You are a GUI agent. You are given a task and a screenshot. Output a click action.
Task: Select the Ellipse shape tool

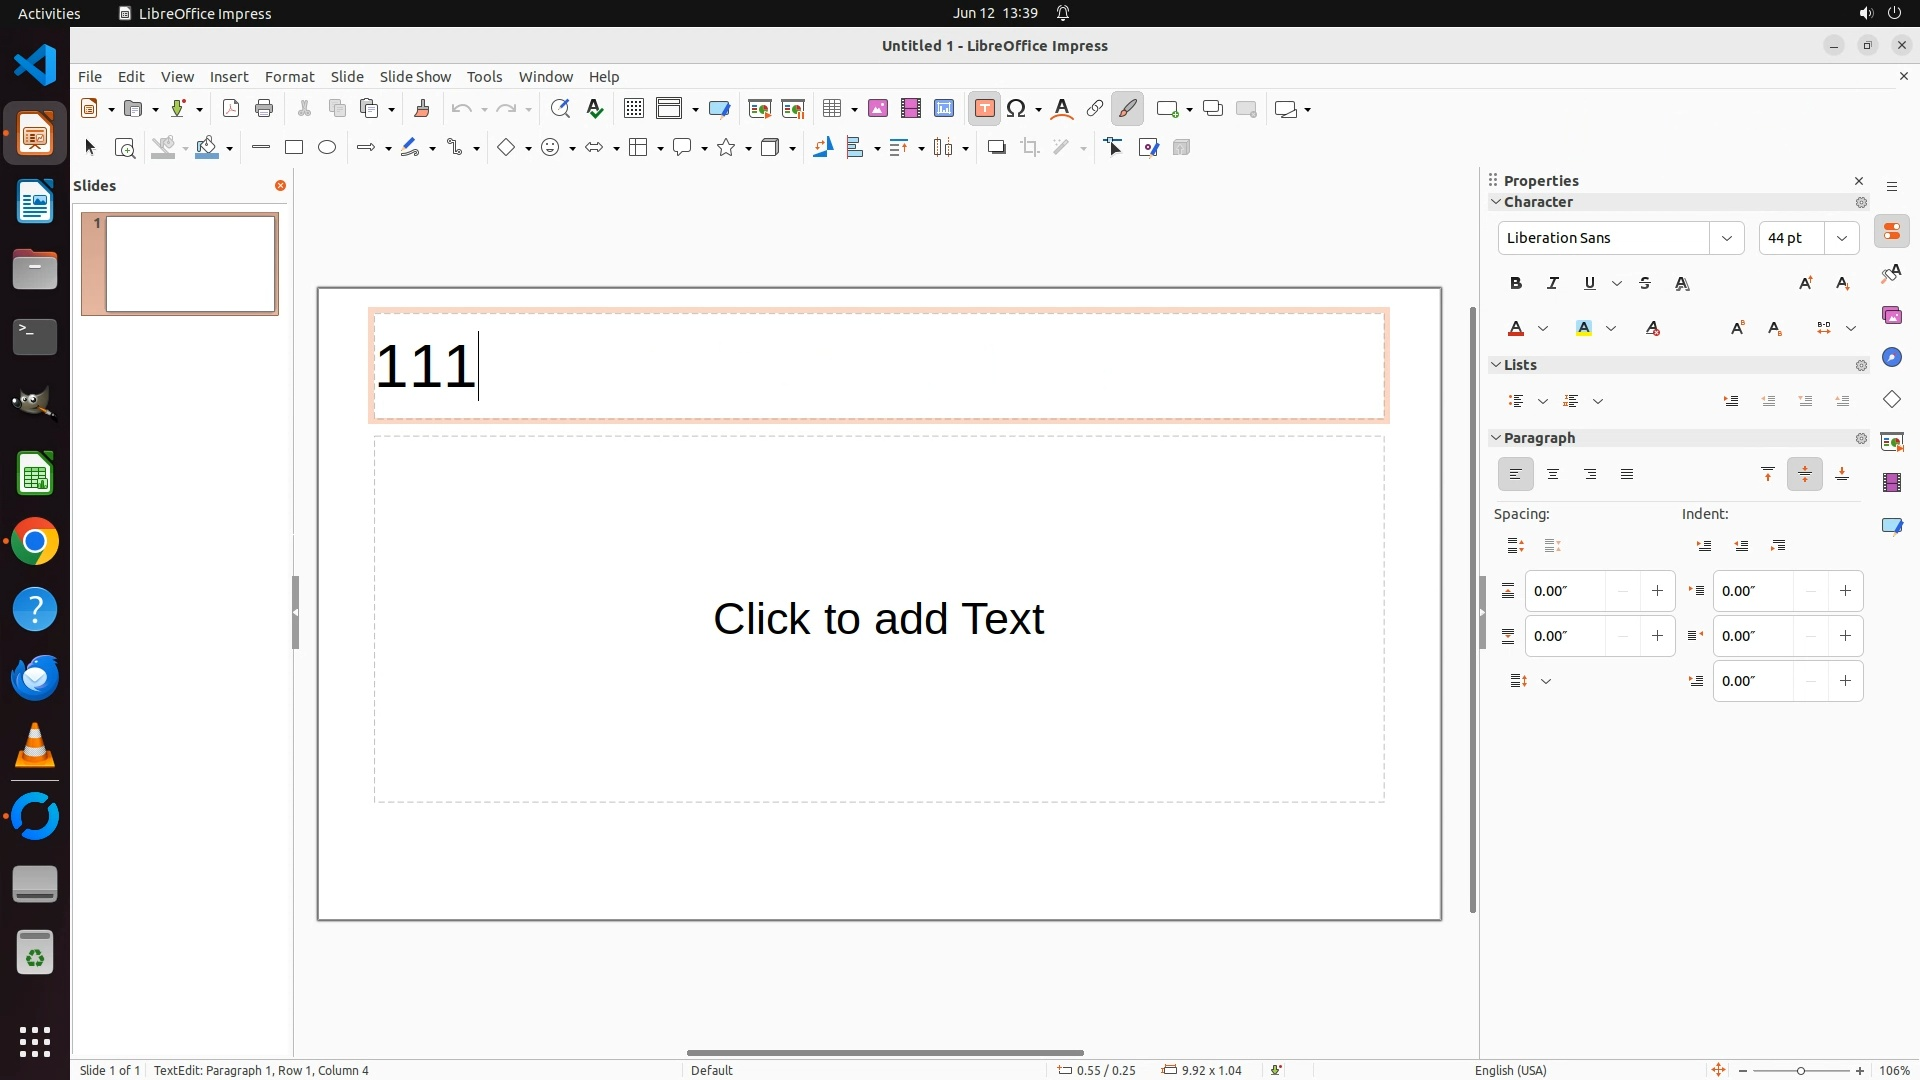(327, 148)
